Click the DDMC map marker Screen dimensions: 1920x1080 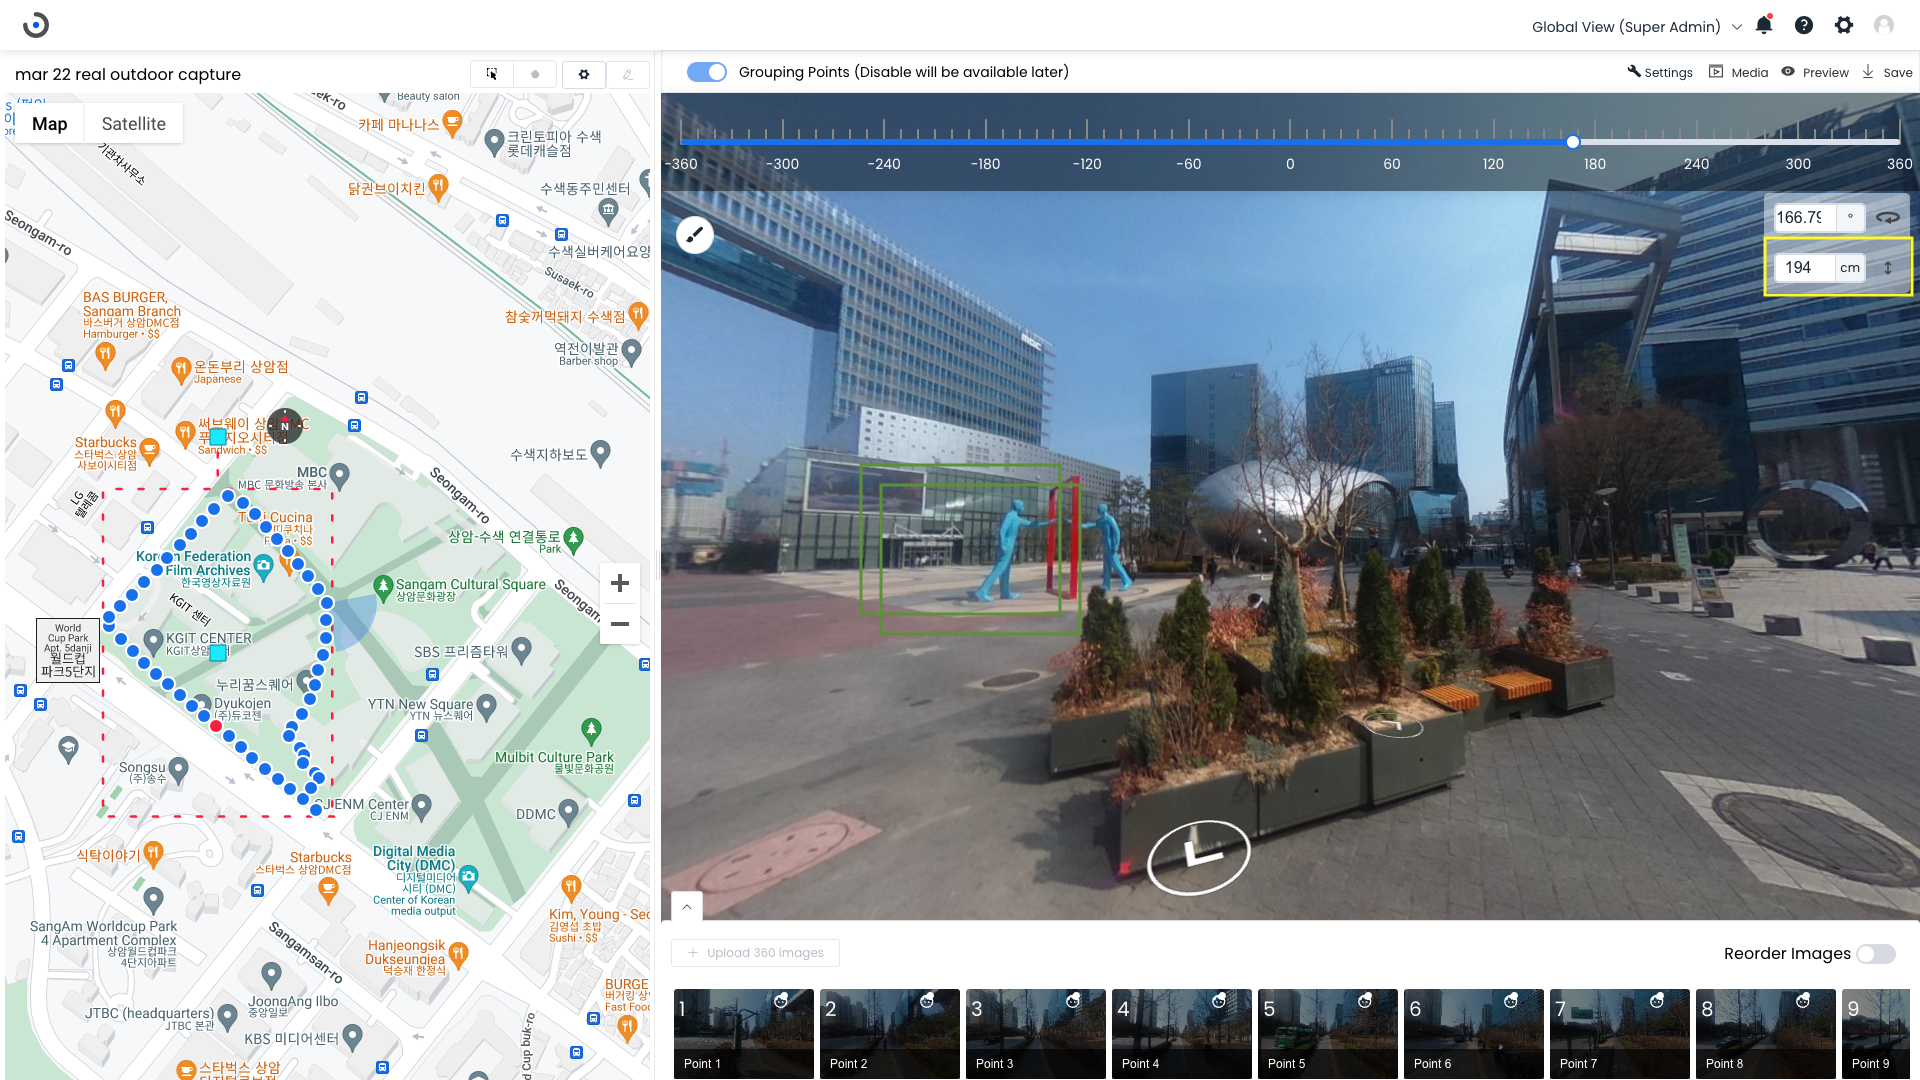569,811
